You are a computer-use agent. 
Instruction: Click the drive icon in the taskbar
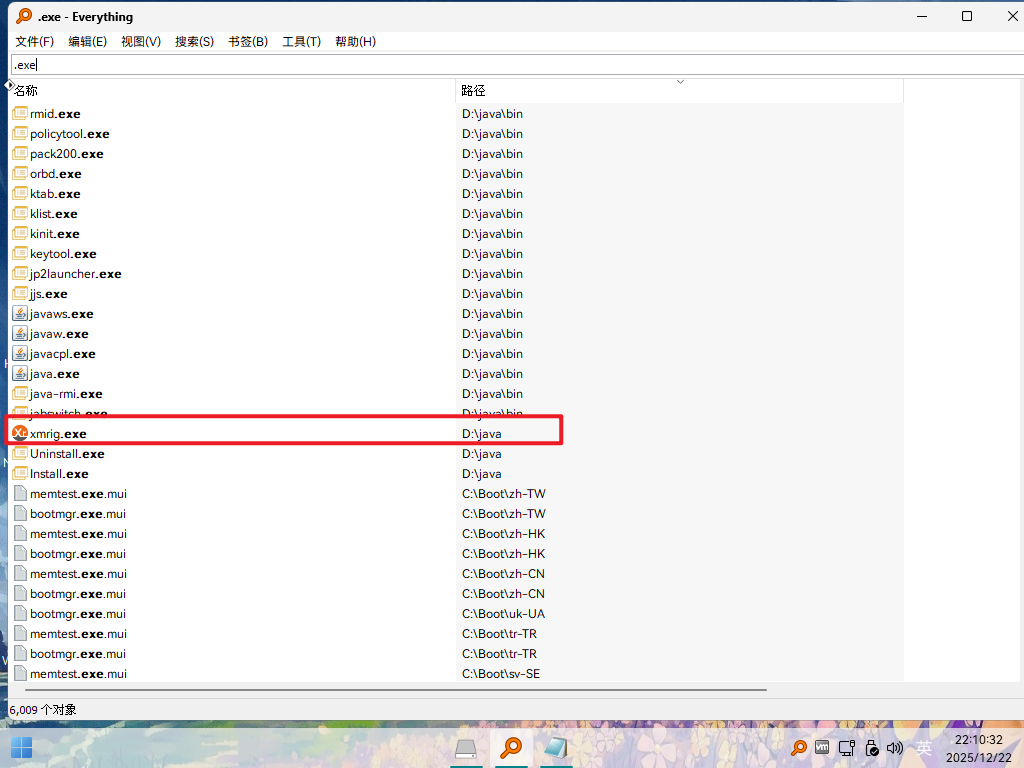466,747
